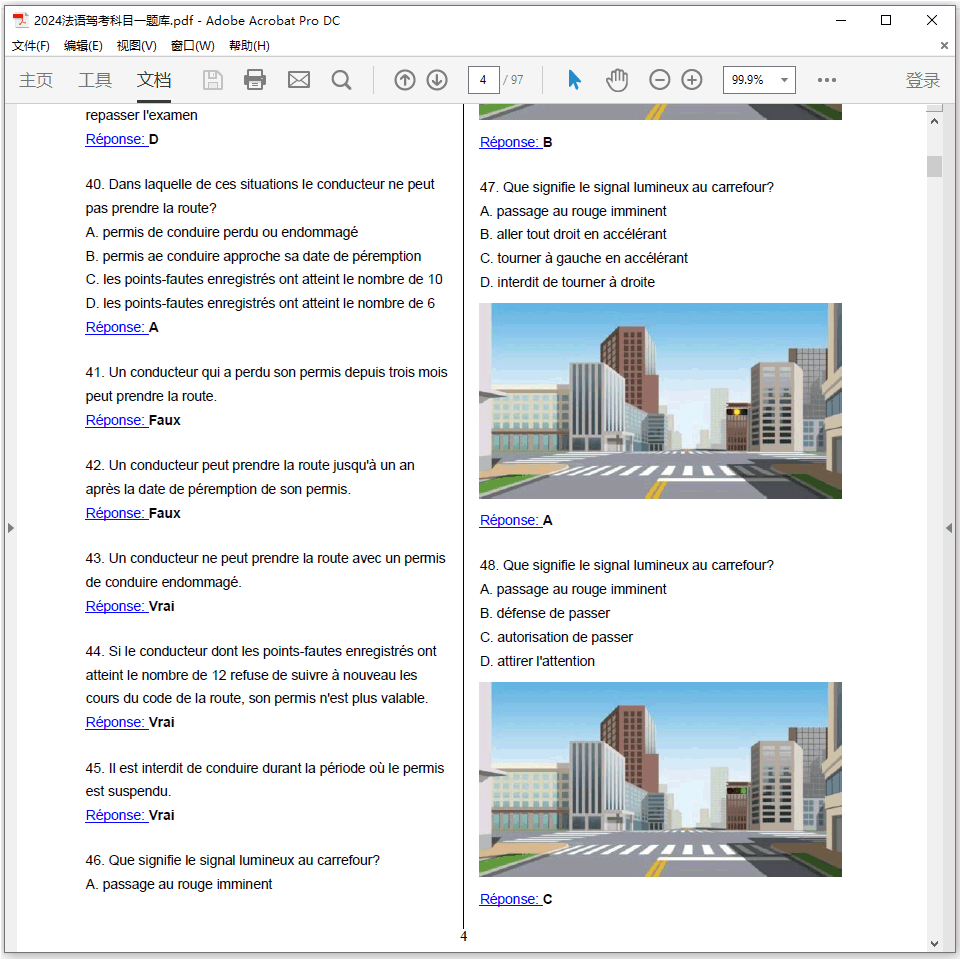This screenshot has width=960, height=960.
Task: Activate the Hand pan tool
Action: point(617,80)
